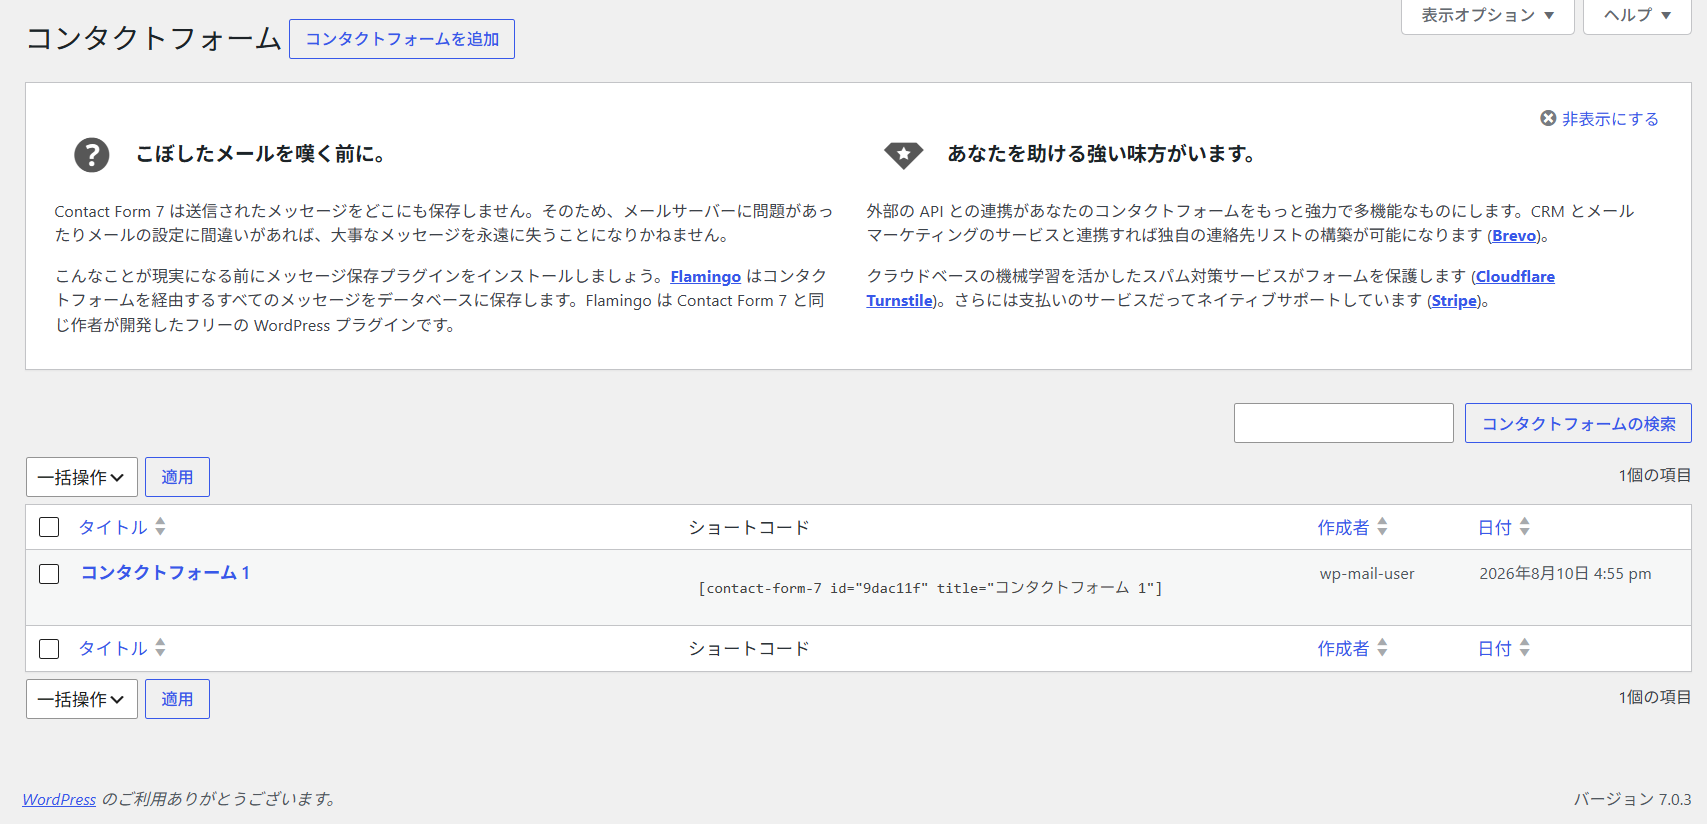Click sort arrows next to top 日付 header
The width and height of the screenshot is (1707, 824).
[x=1524, y=527]
